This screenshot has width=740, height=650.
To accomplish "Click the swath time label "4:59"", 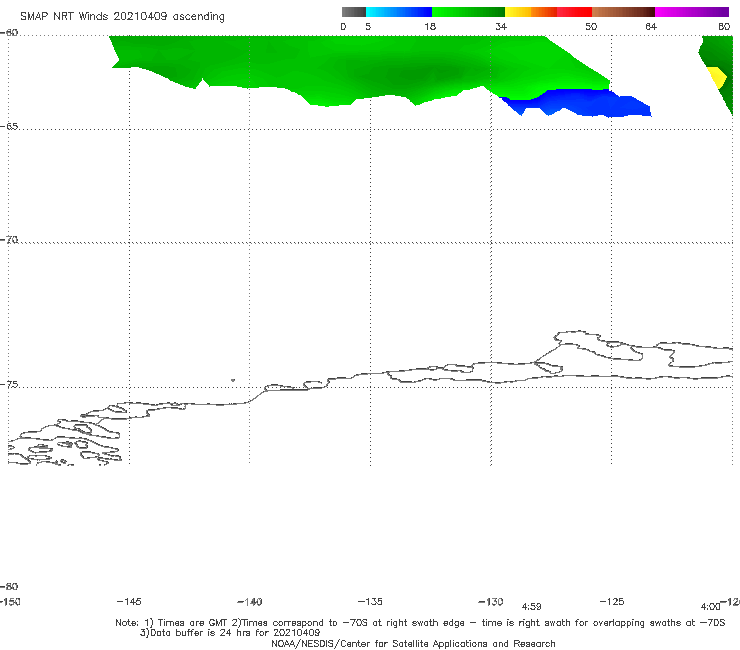I will click(x=531, y=607).
